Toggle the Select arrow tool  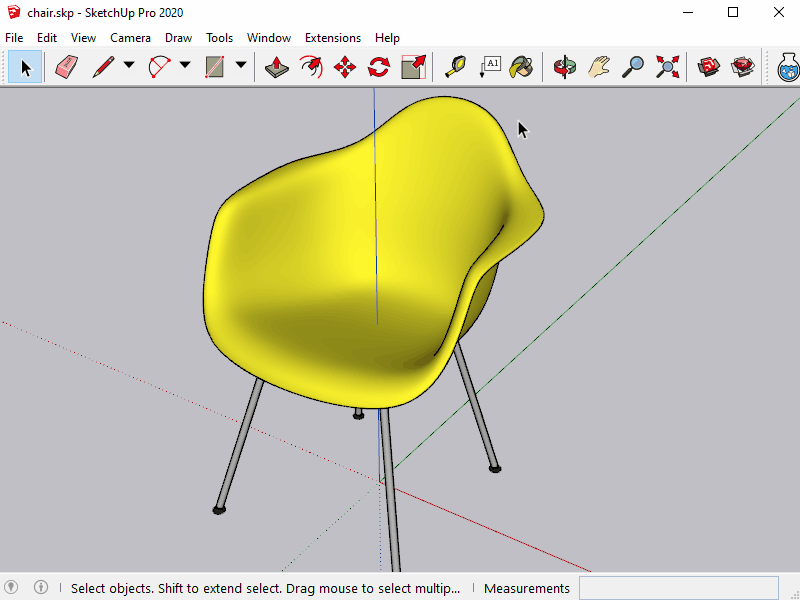(26, 67)
